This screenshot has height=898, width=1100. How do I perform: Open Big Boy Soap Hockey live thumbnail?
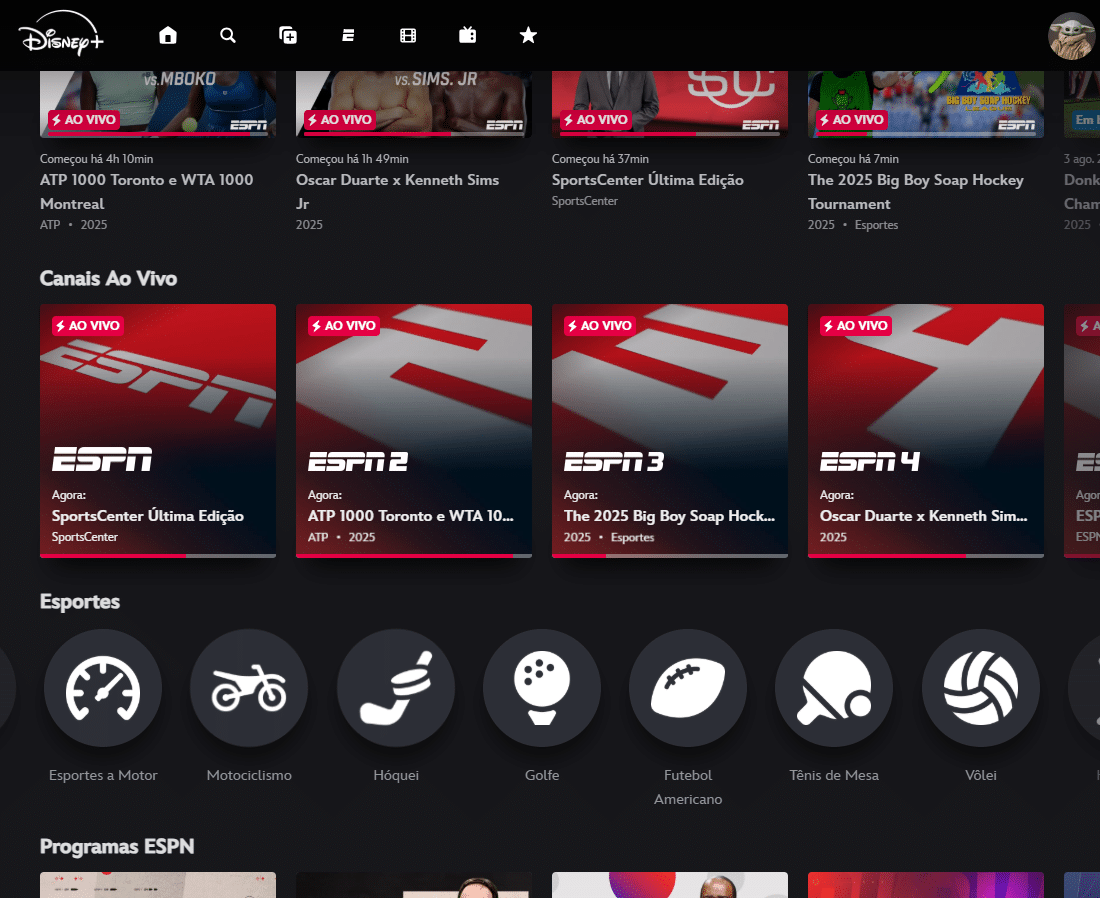pos(926,104)
